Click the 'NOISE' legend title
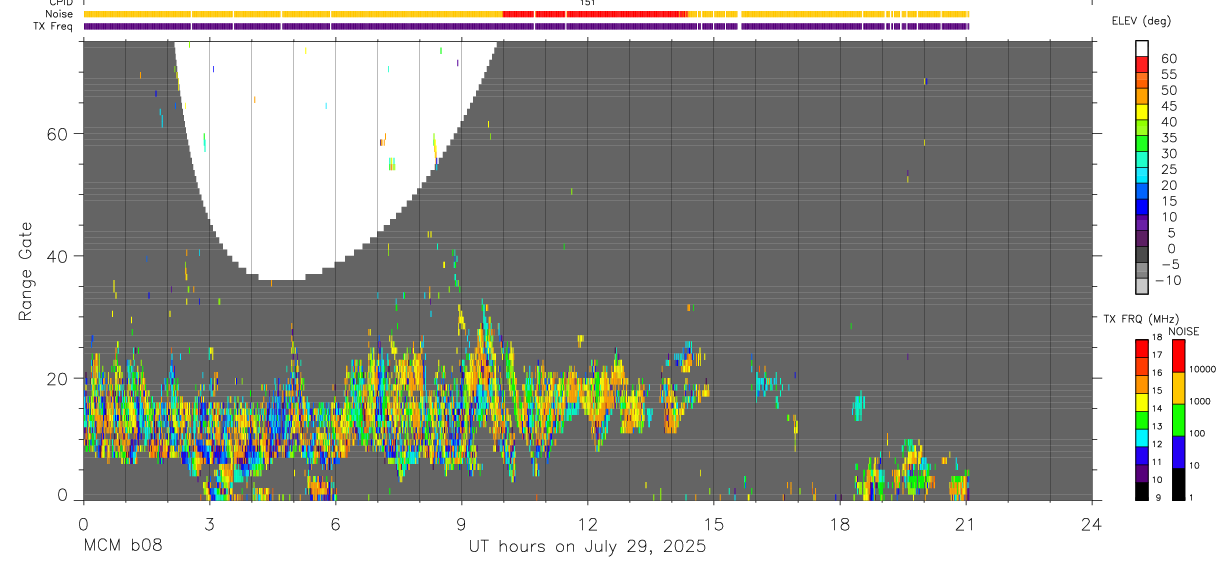Screen dimensions: 1228x567 (1183, 331)
